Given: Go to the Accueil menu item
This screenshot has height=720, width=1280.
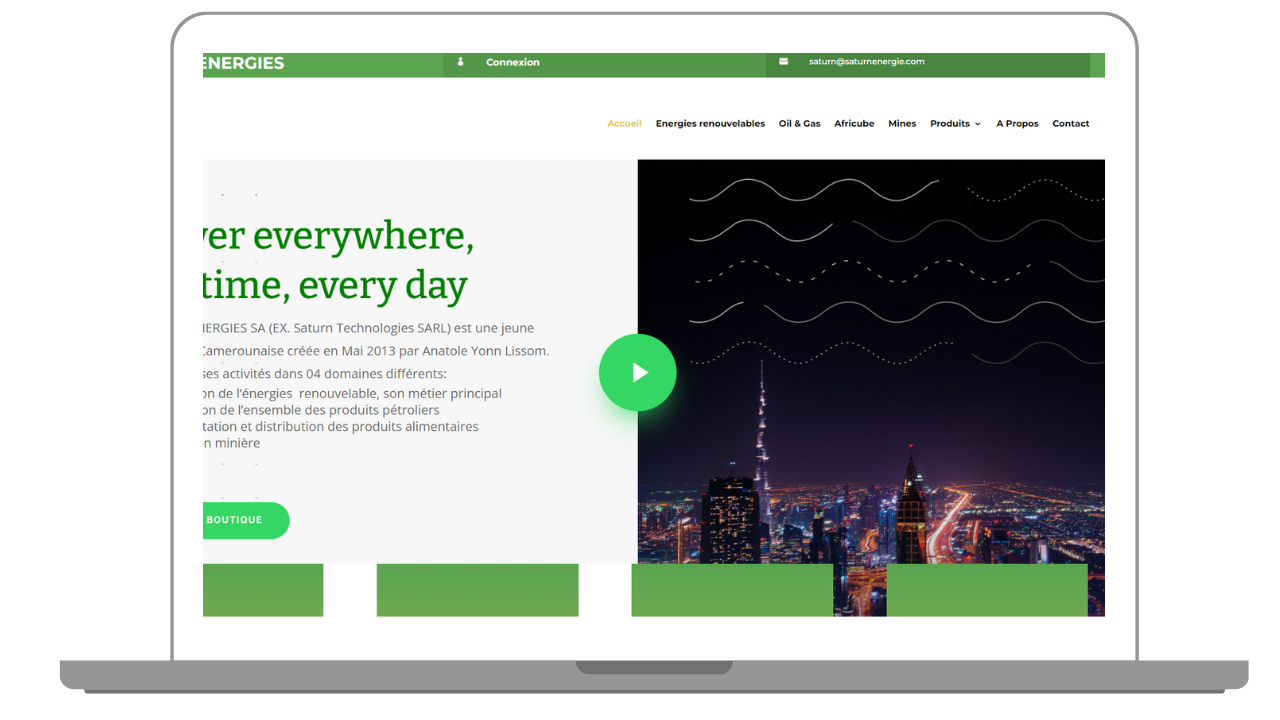Looking at the screenshot, I should [x=625, y=124].
